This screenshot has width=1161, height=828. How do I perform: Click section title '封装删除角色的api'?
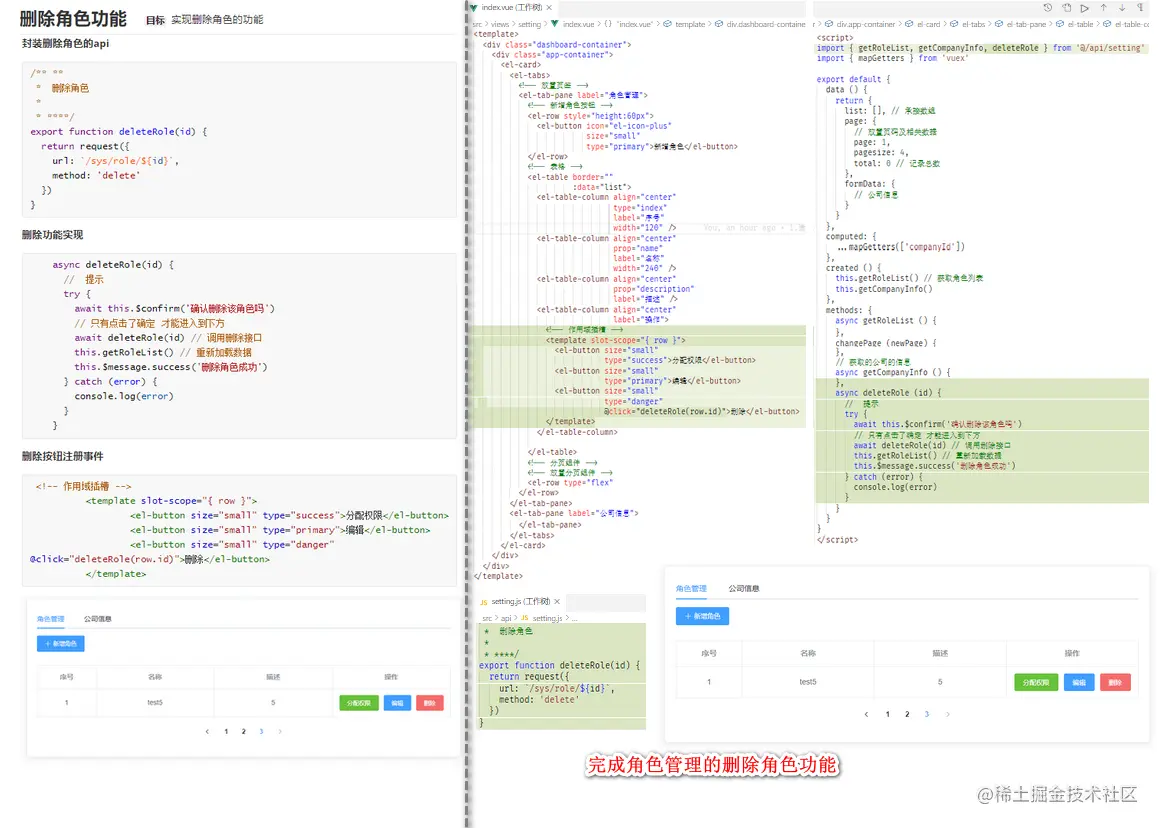[65, 44]
